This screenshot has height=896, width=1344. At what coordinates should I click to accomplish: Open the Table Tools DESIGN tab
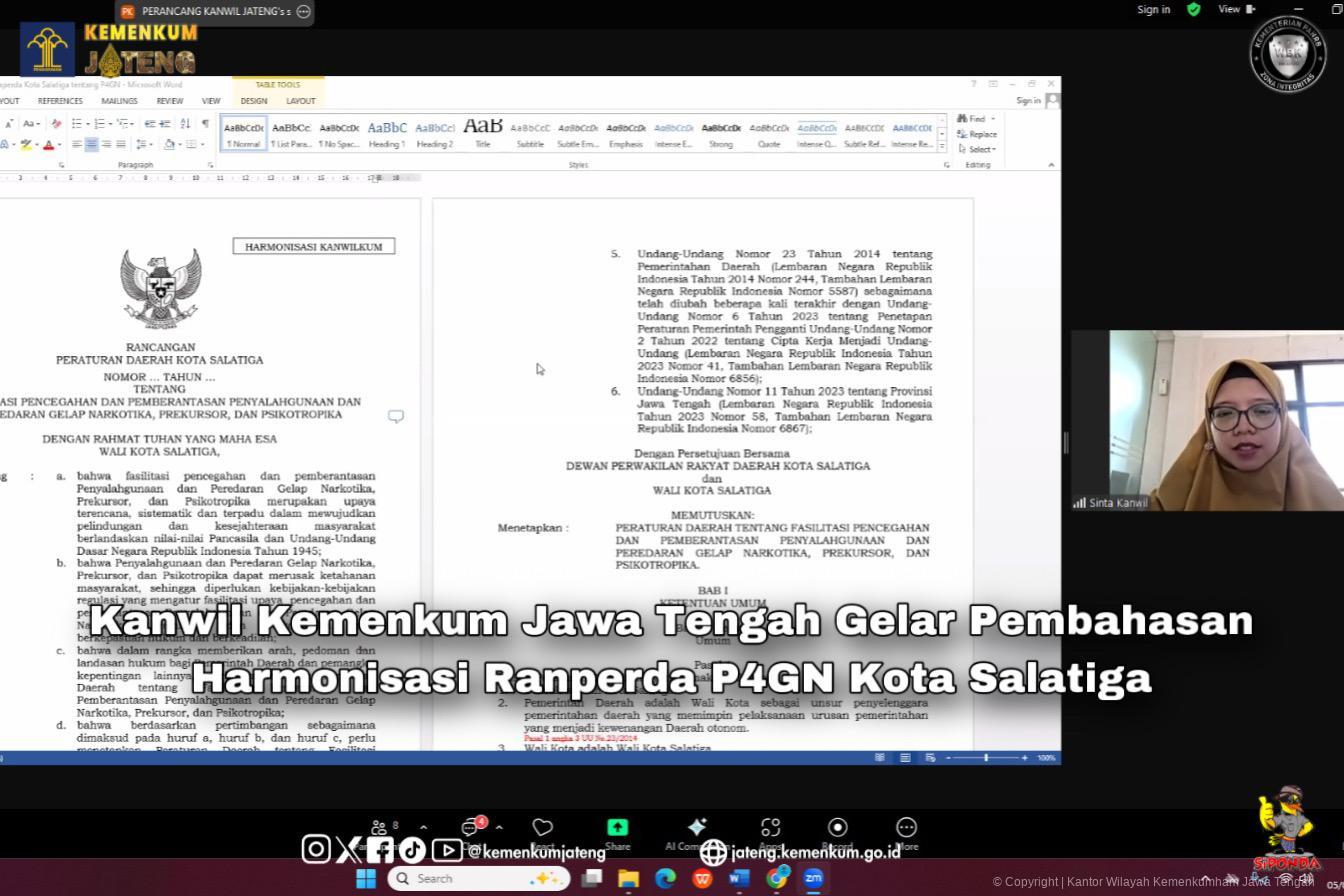(x=253, y=100)
